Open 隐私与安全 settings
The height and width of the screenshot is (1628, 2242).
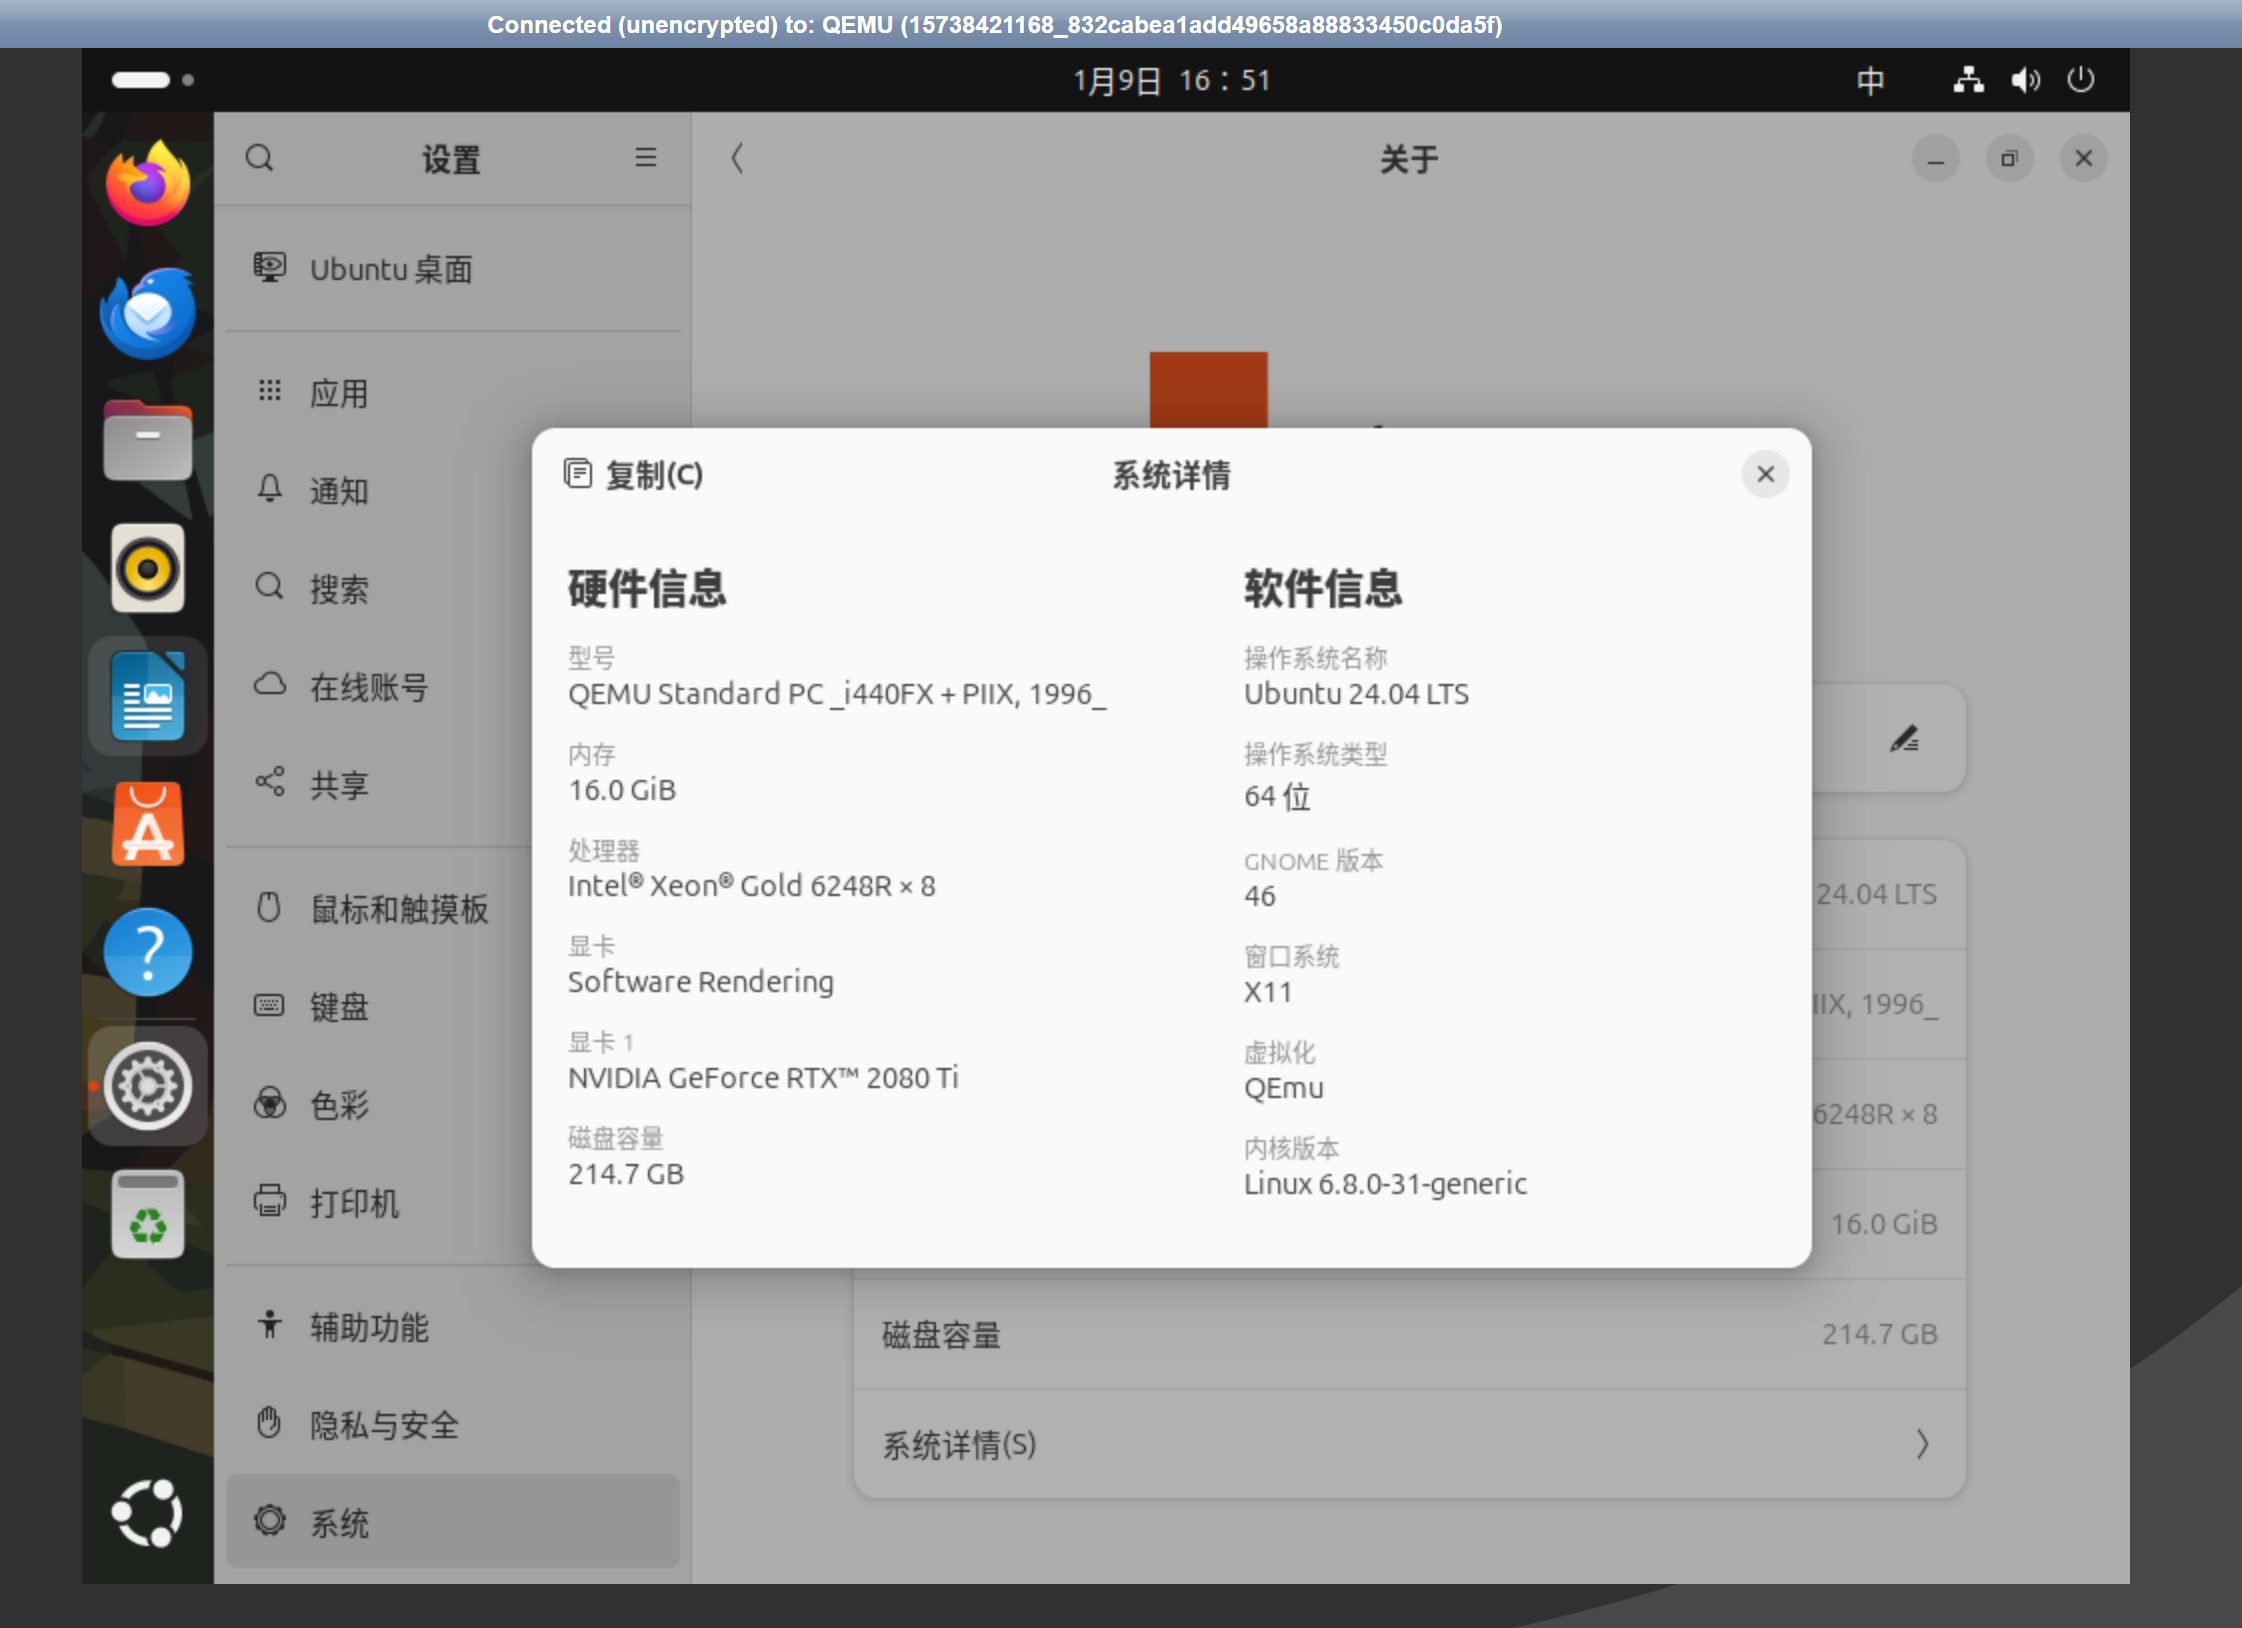coord(383,1424)
